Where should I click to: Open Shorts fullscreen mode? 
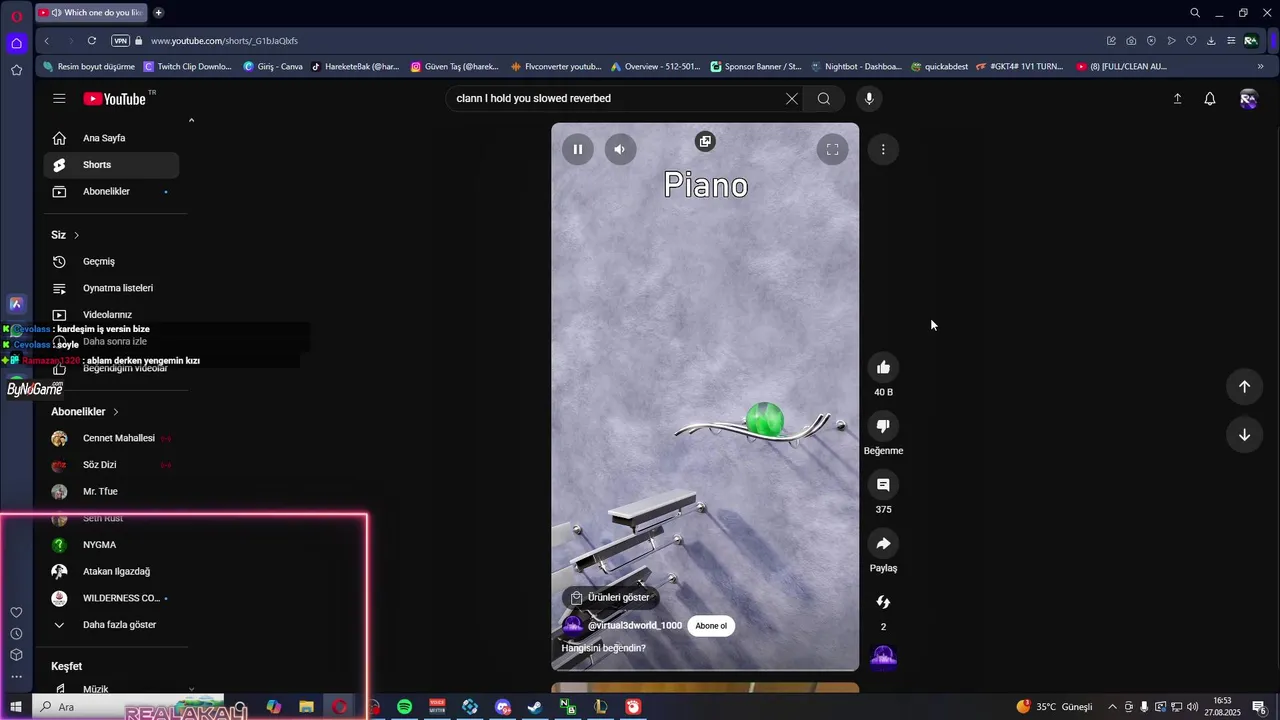832,149
